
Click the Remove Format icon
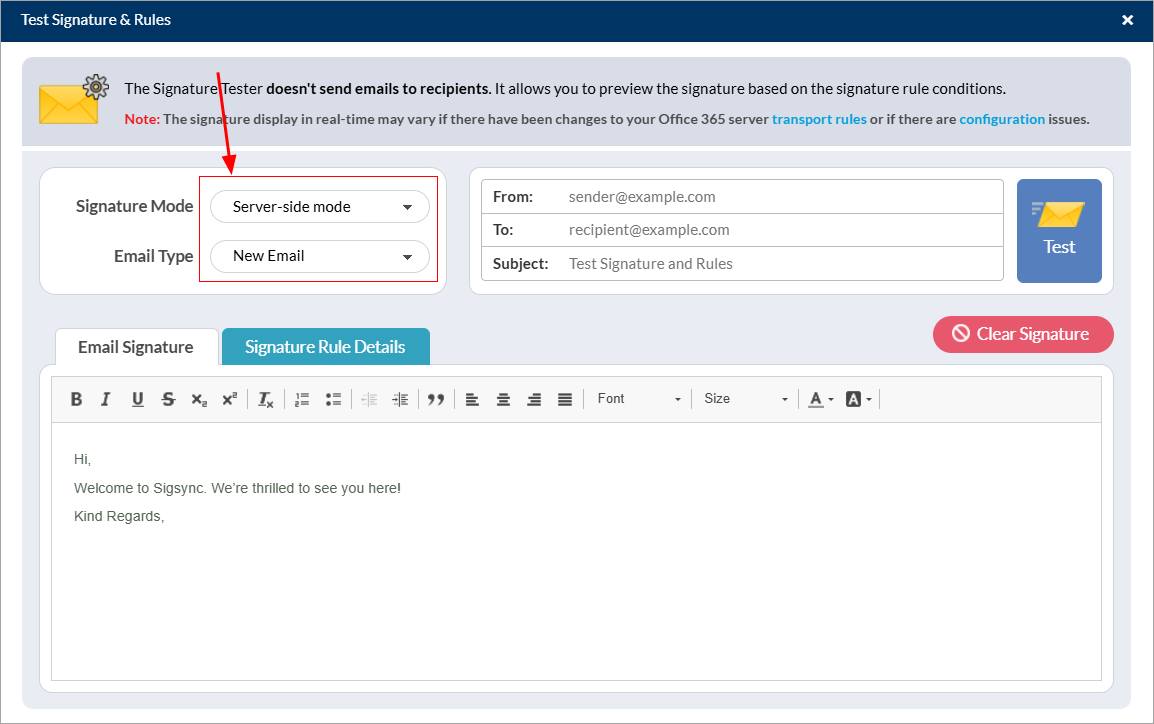pos(265,399)
